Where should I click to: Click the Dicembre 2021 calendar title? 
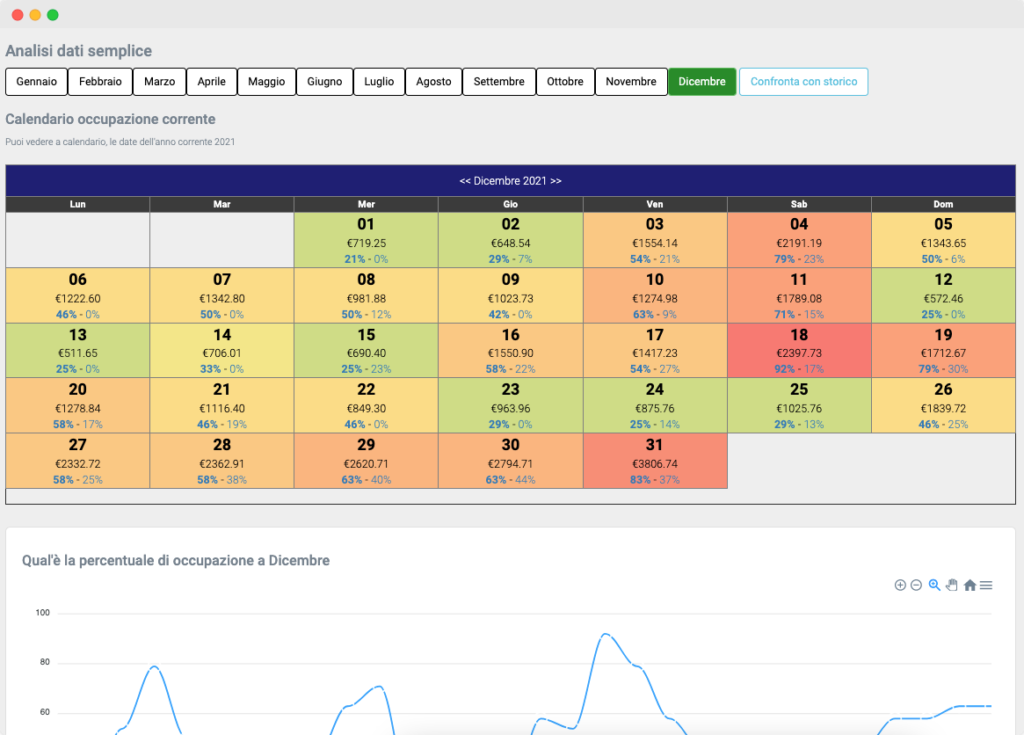pos(510,181)
